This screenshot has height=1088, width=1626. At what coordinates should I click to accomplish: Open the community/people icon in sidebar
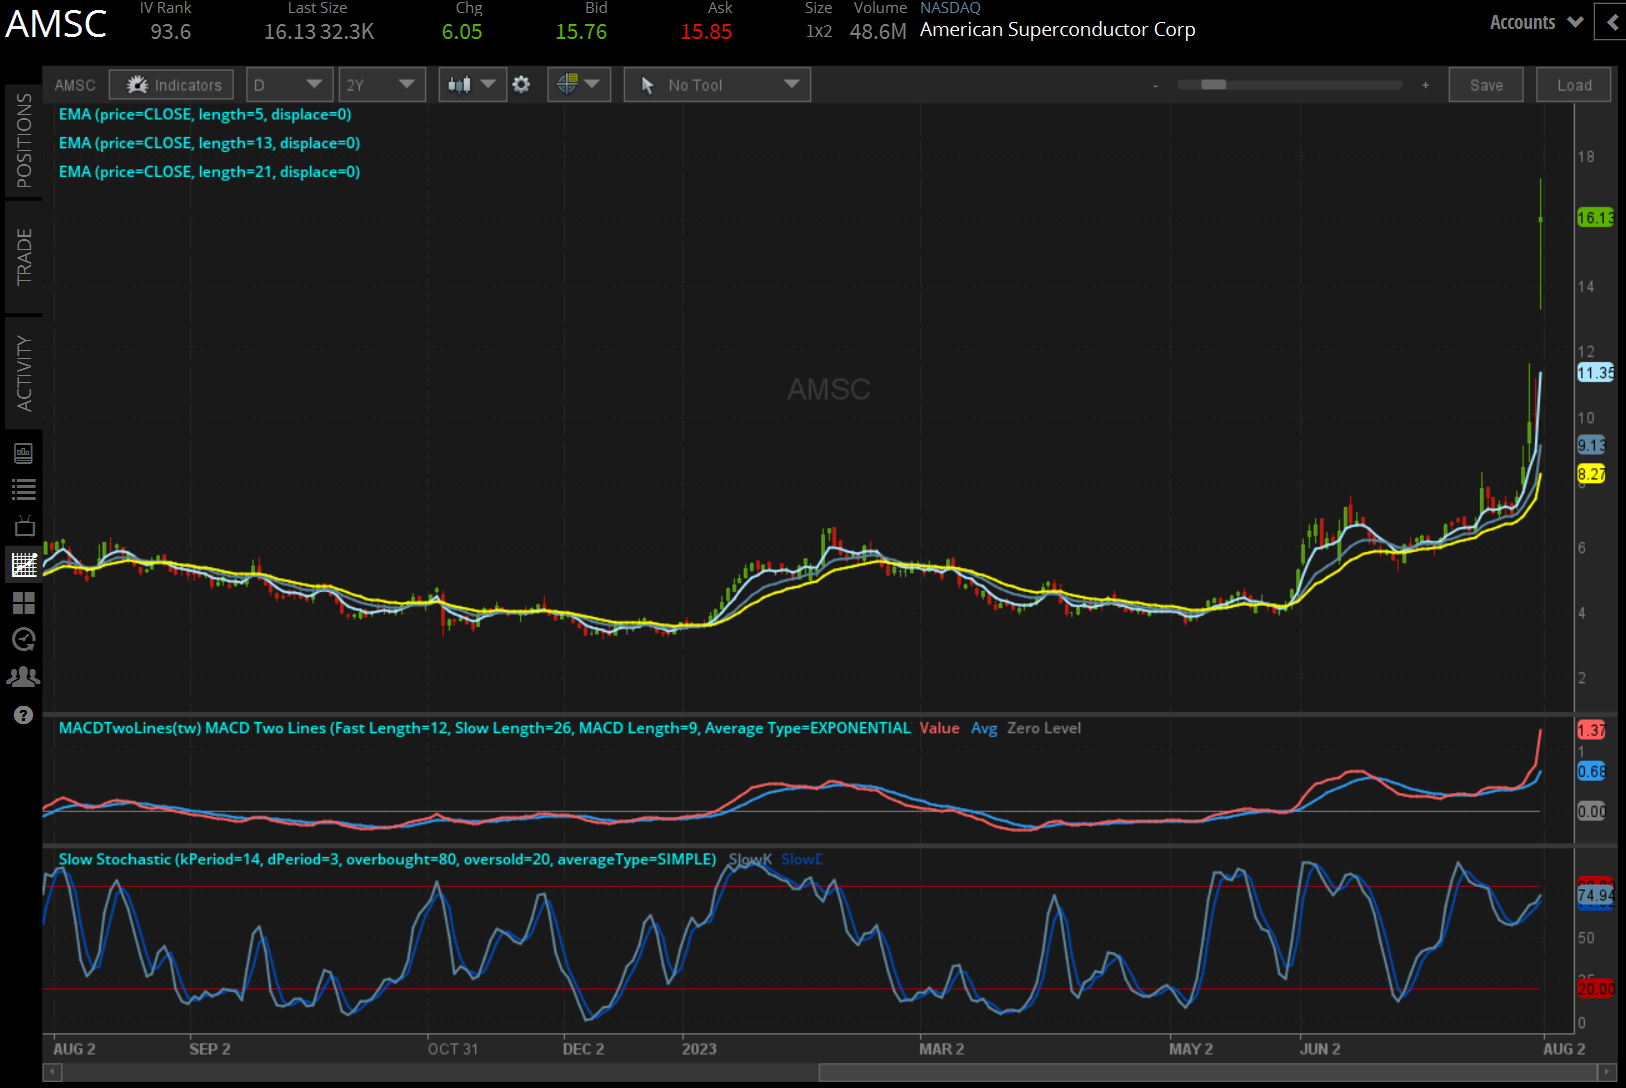[x=23, y=677]
